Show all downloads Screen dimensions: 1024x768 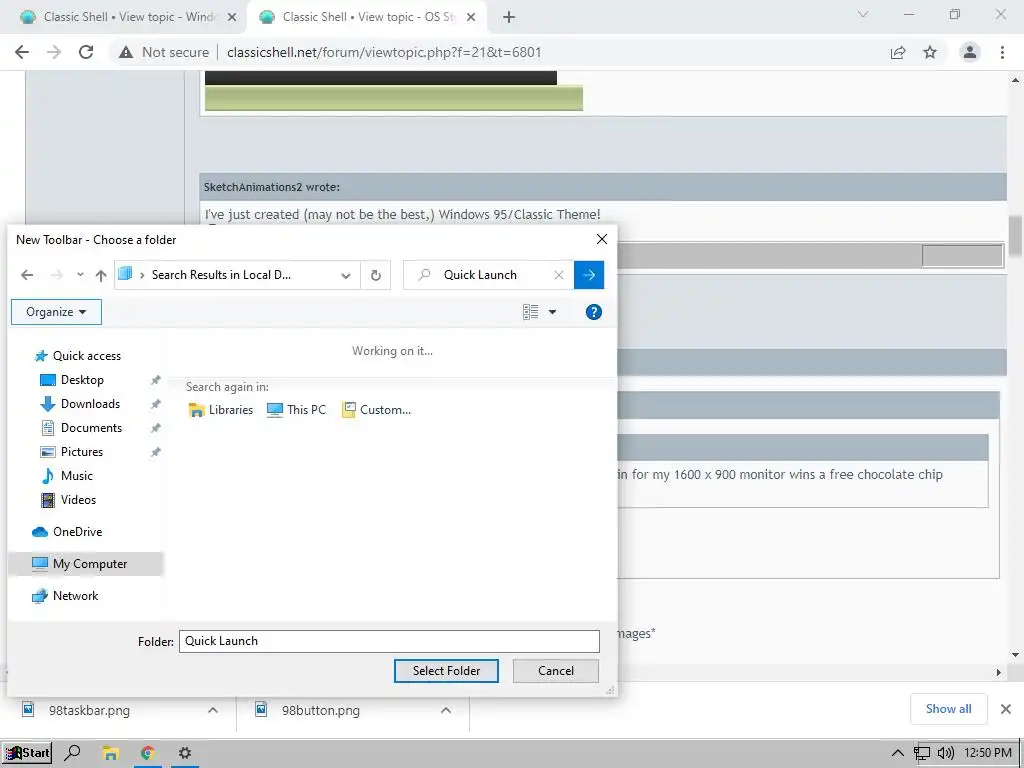click(x=948, y=709)
